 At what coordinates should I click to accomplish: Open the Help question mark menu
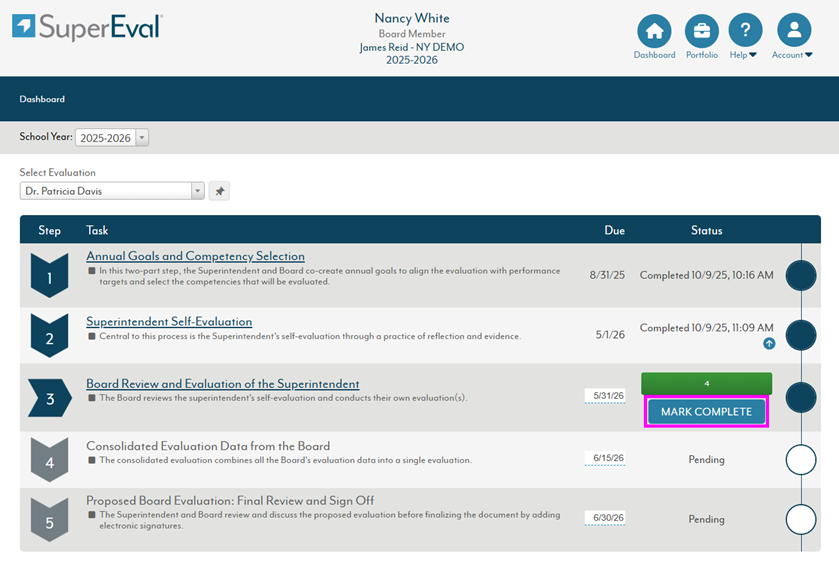744,31
